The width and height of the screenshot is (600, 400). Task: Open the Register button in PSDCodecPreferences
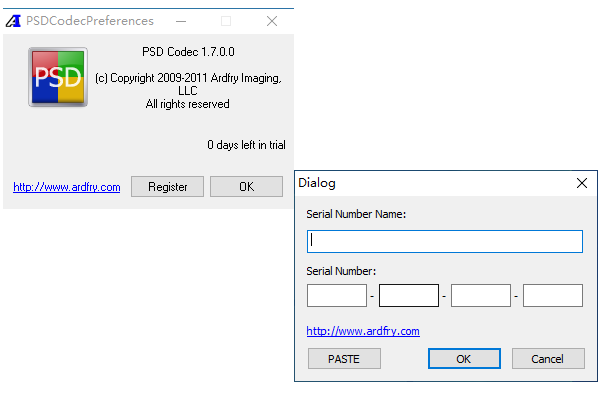167,186
